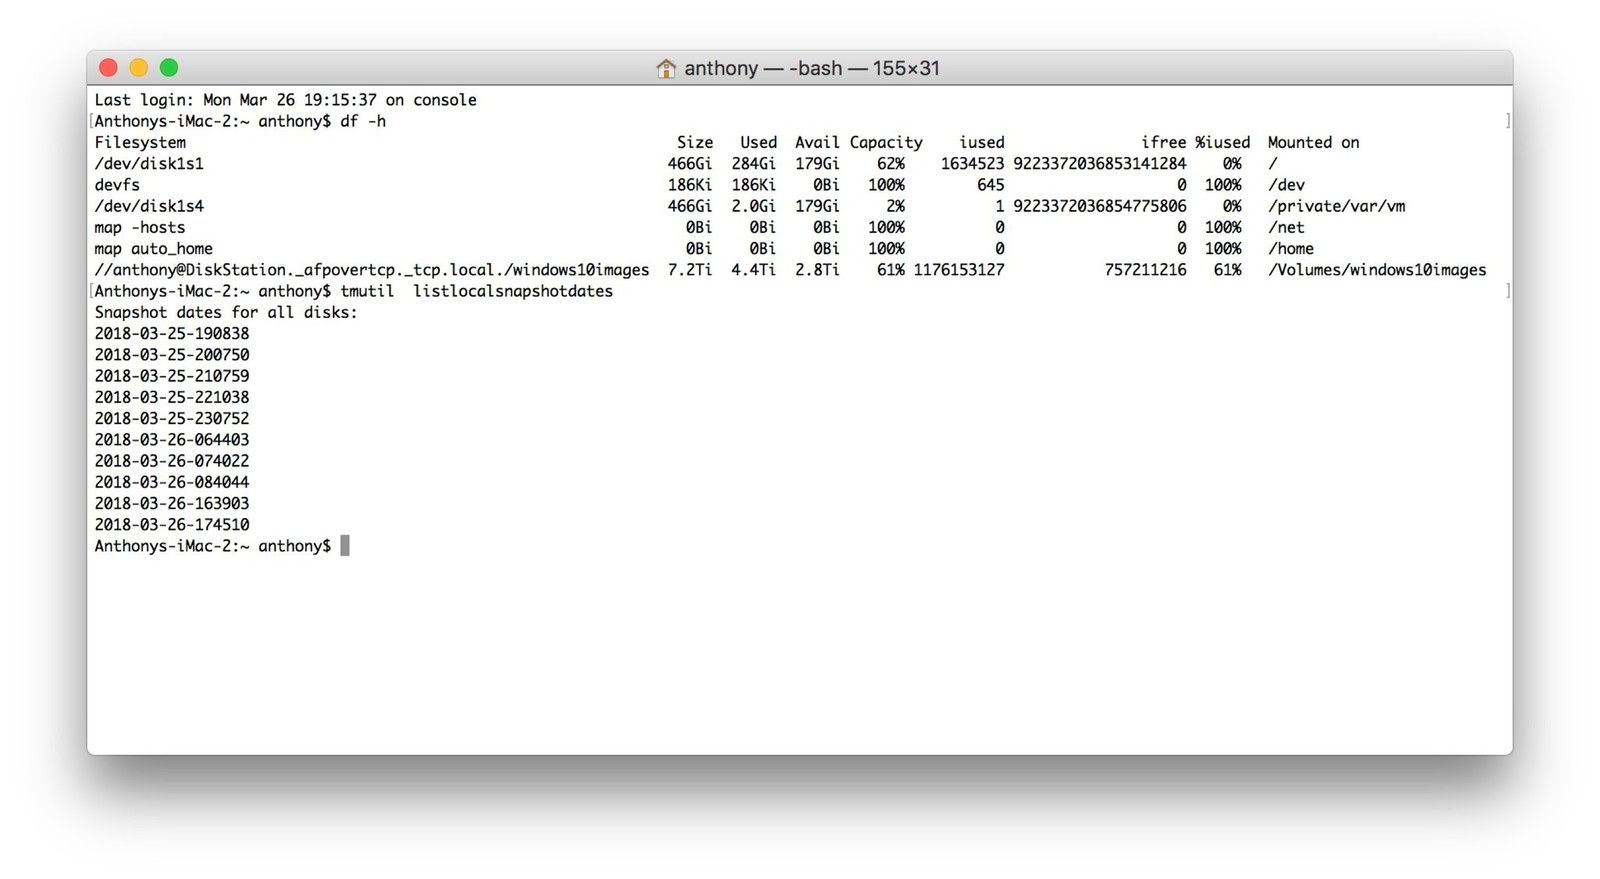Click the window title 'anthony — -bash — 155×31'
Image resolution: width=1600 pixels, height=879 pixels.
click(x=811, y=68)
